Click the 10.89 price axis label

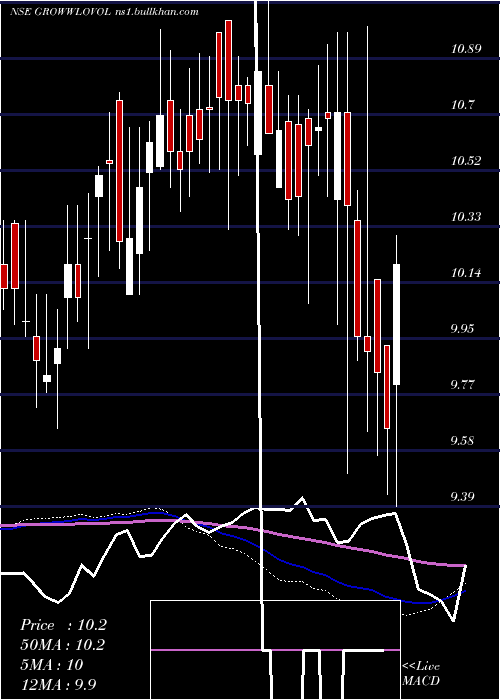pyautogui.click(x=466, y=49)
